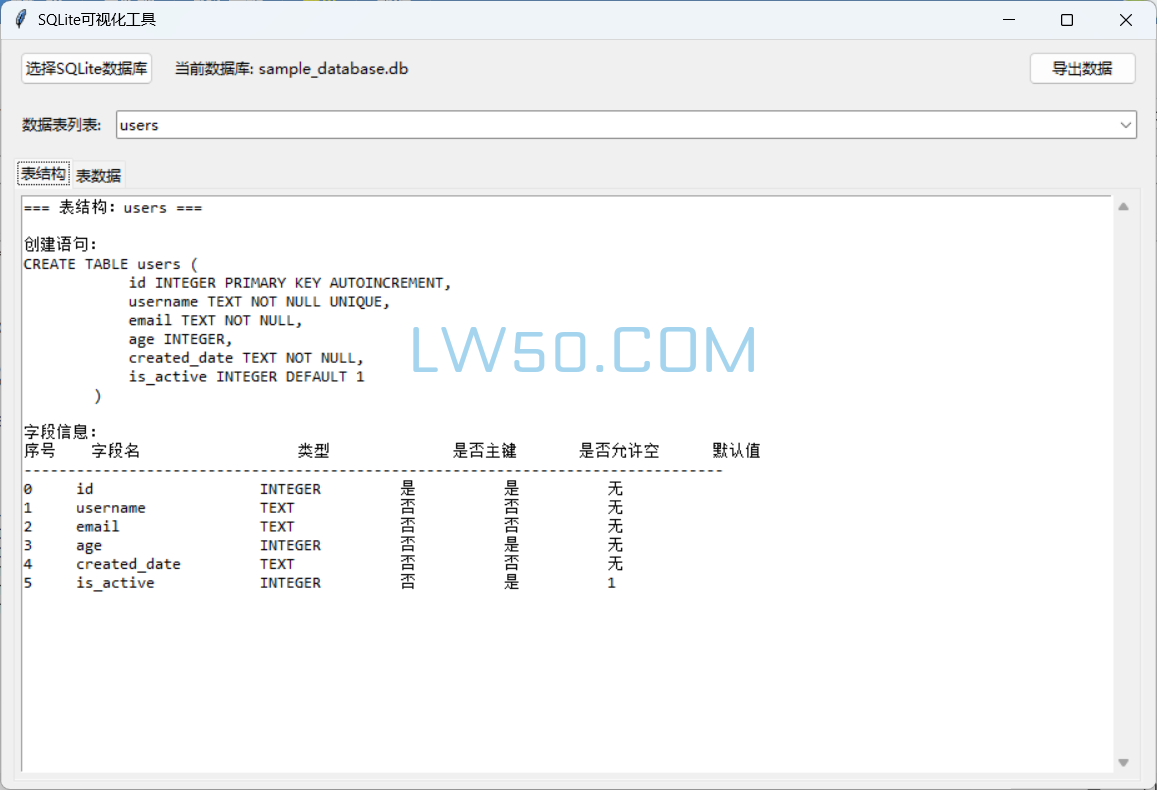This screenshot has height=790, width=1157.
Task: Click the 当前数据库 sample_database.db label
Action: 291,69
